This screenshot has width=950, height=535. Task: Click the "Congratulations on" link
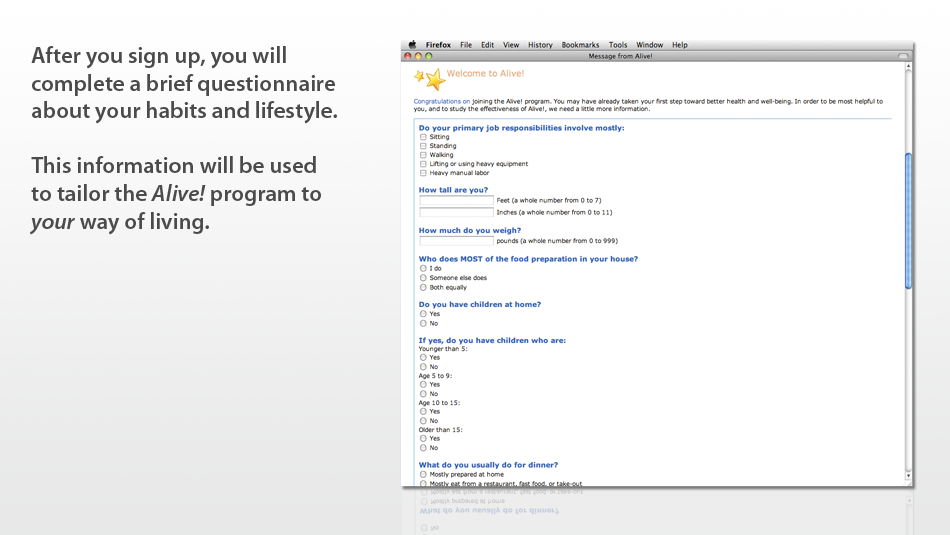click(441, 101)
